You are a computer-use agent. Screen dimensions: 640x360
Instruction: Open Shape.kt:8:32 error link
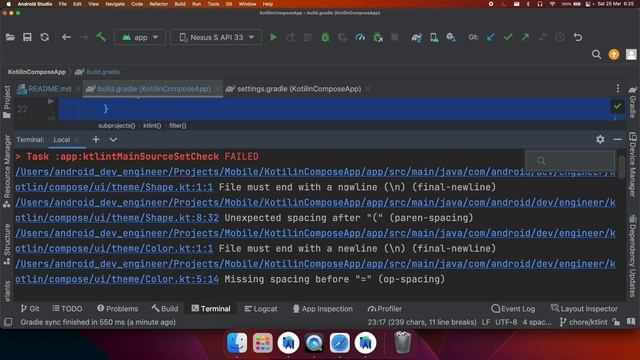117,218
